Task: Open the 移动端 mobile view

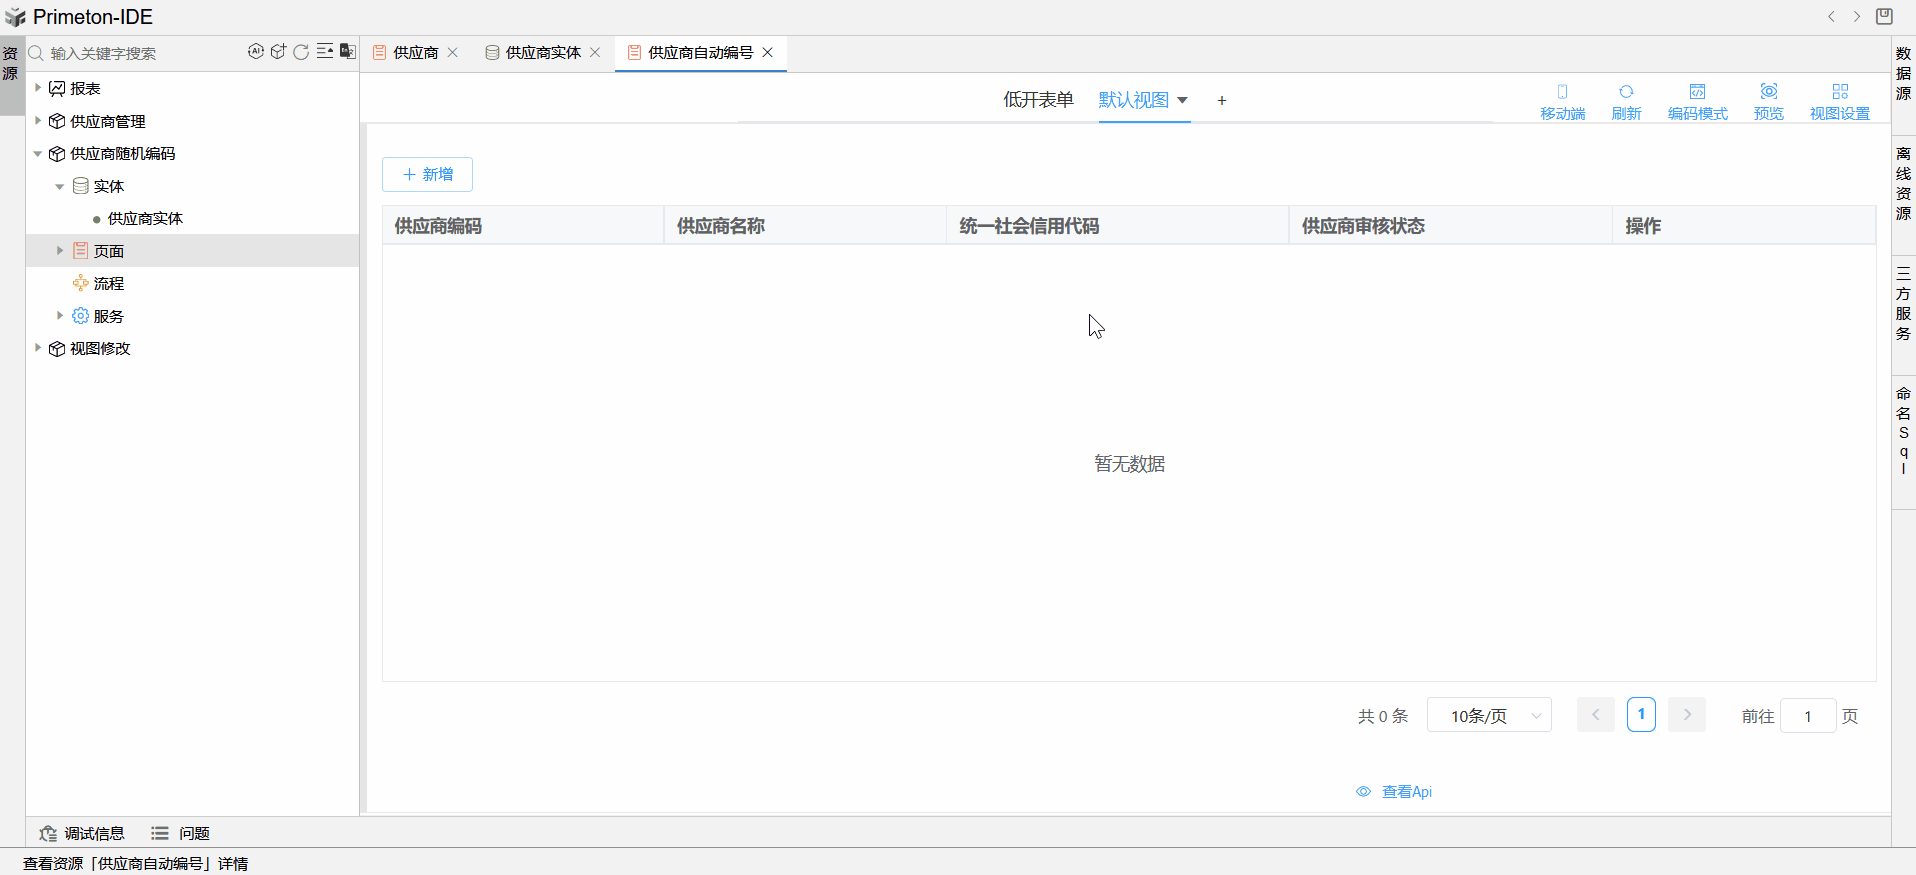Action: point(1562,101)
